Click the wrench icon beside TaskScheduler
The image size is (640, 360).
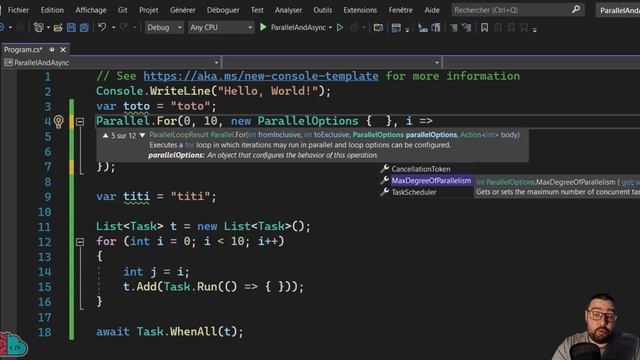(x=384, y=192)
